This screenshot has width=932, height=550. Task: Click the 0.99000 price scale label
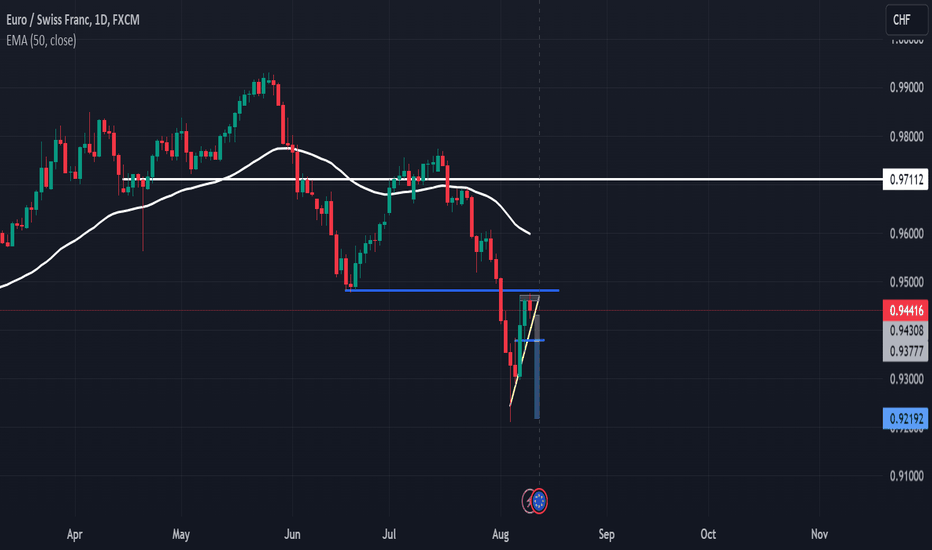point(906,87)
